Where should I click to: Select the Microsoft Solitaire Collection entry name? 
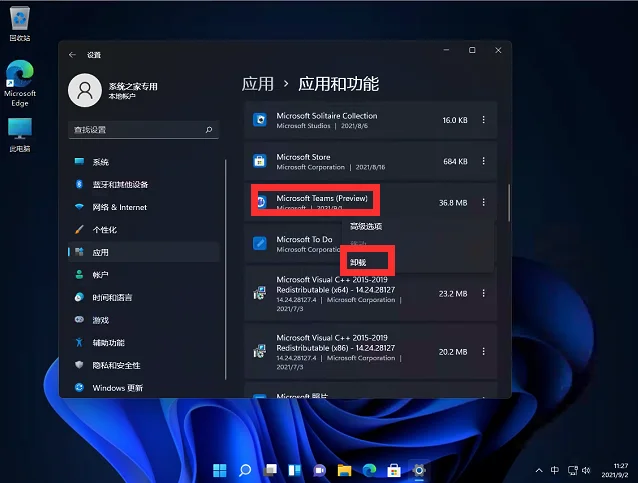pyautogui.click(x=327, y=116)
